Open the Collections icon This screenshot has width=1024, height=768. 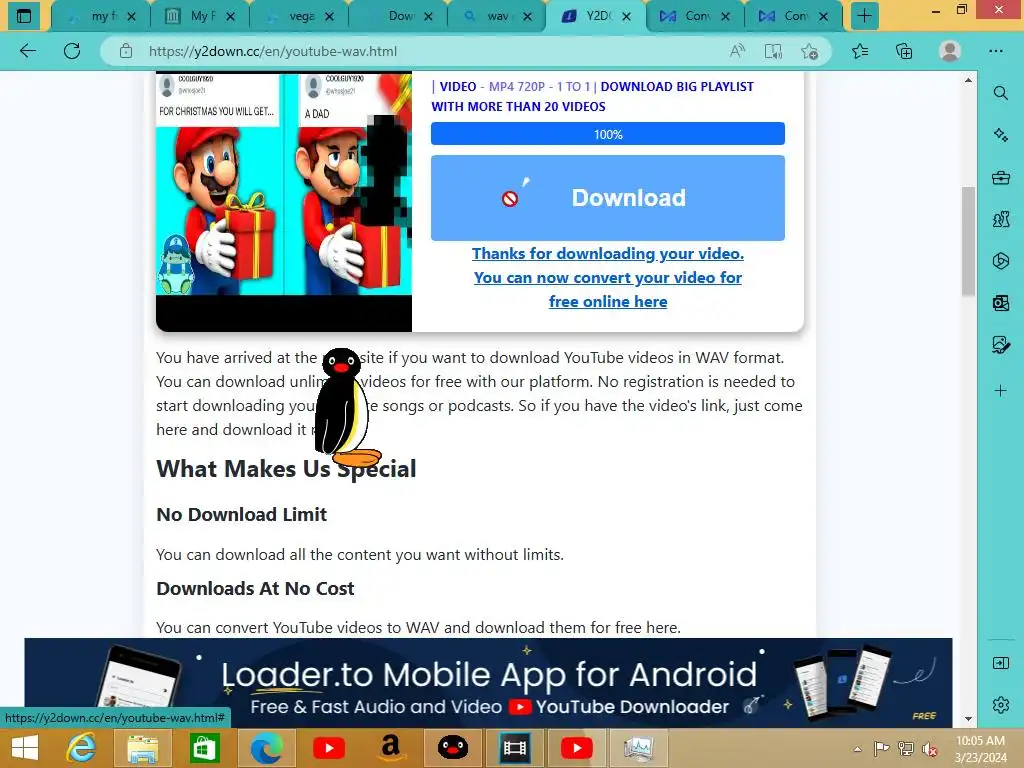[x=904, y=51]
